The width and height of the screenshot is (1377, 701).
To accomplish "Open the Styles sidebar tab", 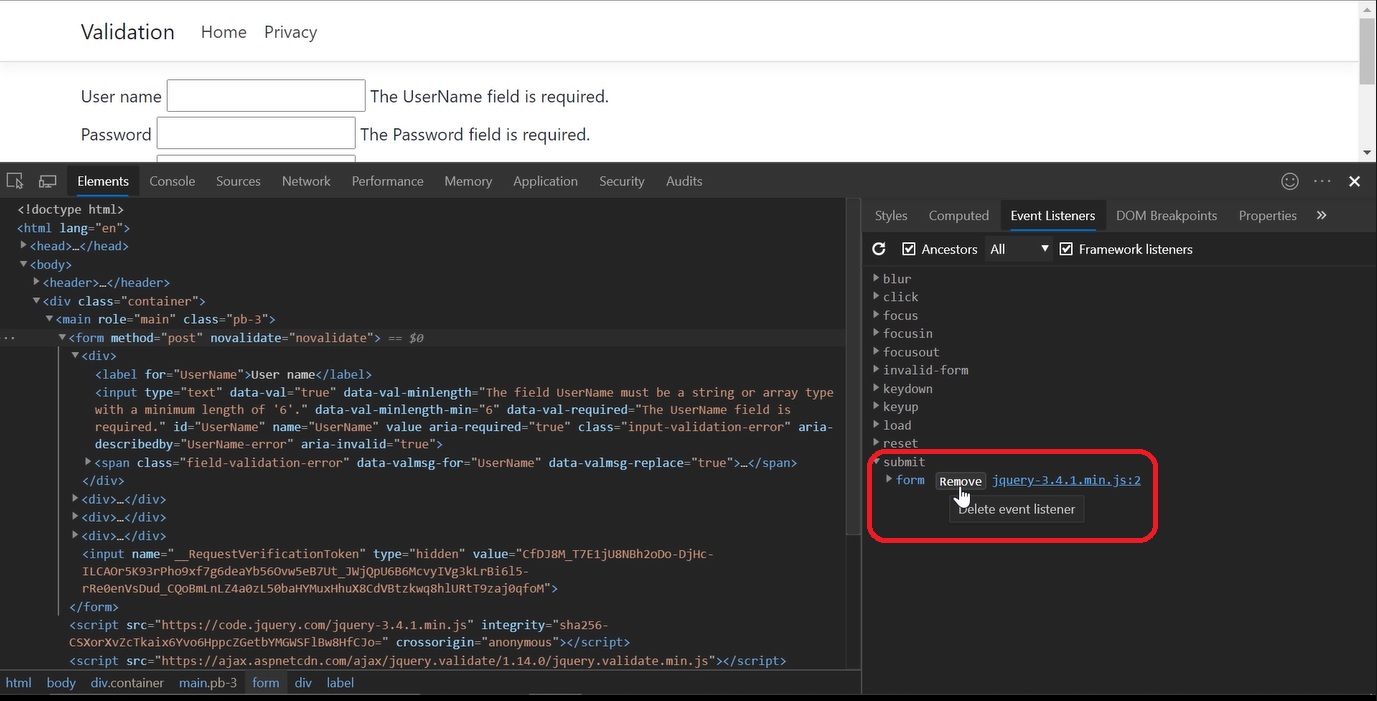I will (891, 215).
